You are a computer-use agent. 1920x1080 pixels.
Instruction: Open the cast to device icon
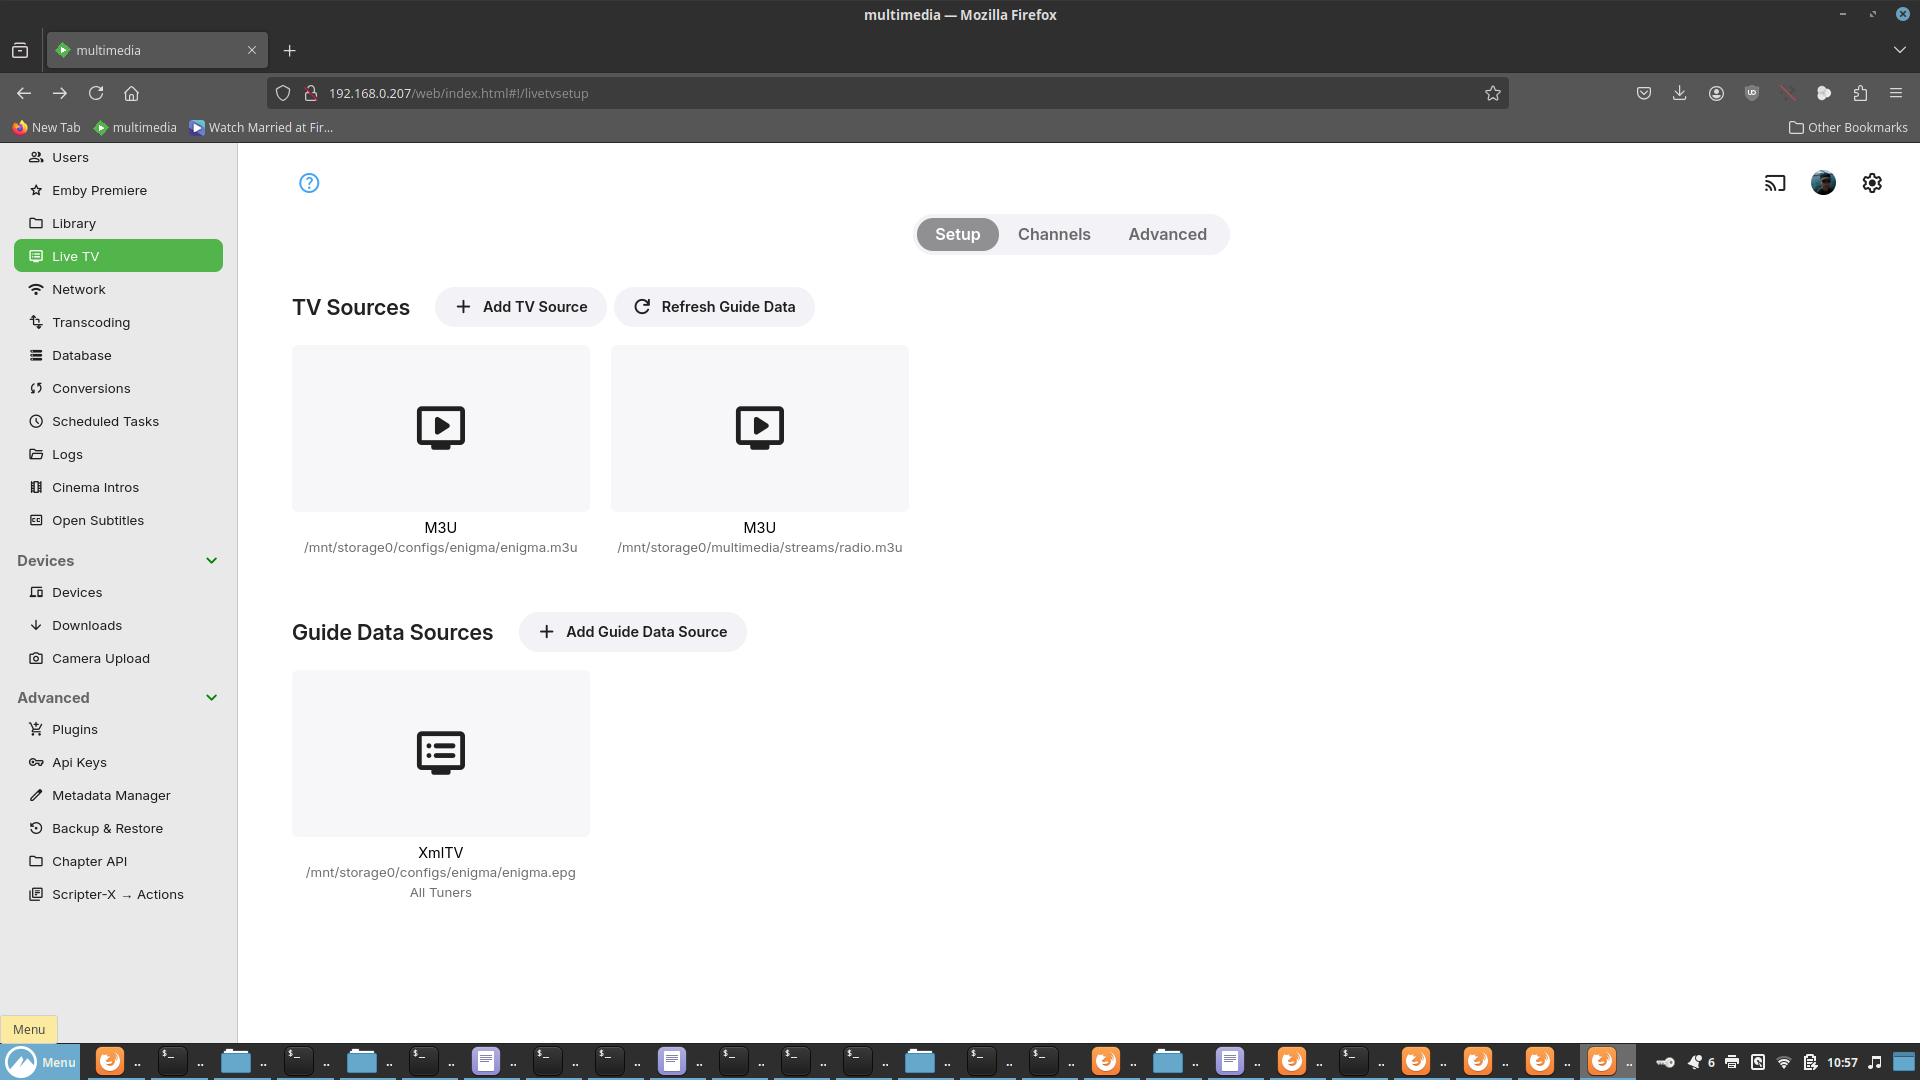[x=1775, y=183]
